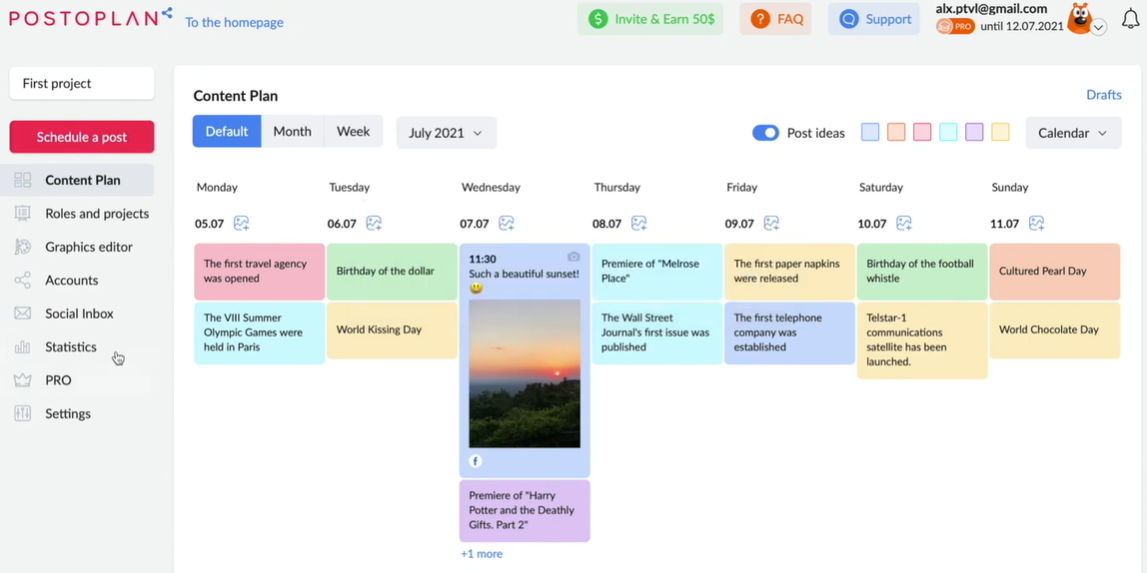
Task: Click add-image icon next to 07.07
Action: [x=506, y=223]
